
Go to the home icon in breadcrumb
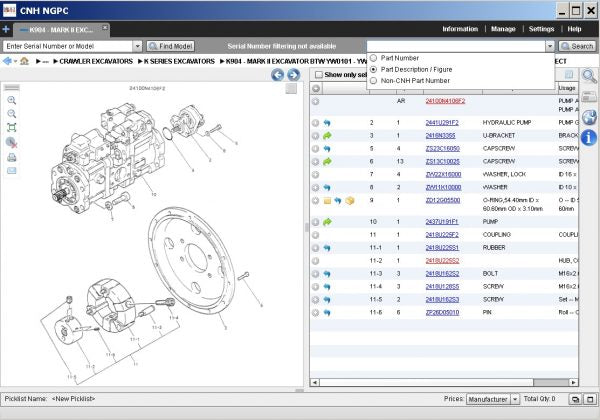click(x=24, y=61)
